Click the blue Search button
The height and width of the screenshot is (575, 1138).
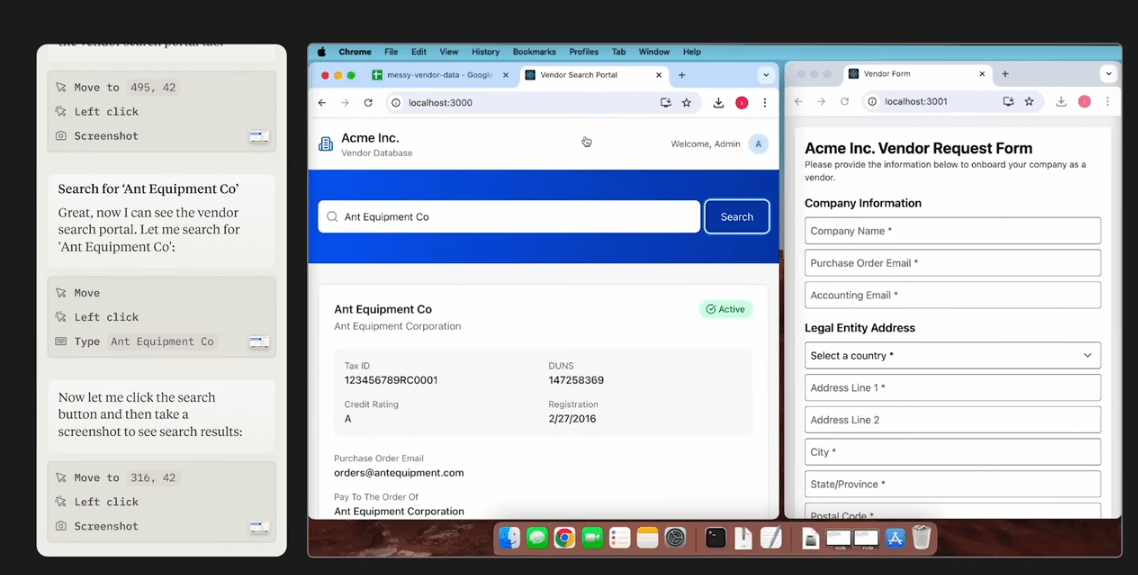tap(737, 217)
